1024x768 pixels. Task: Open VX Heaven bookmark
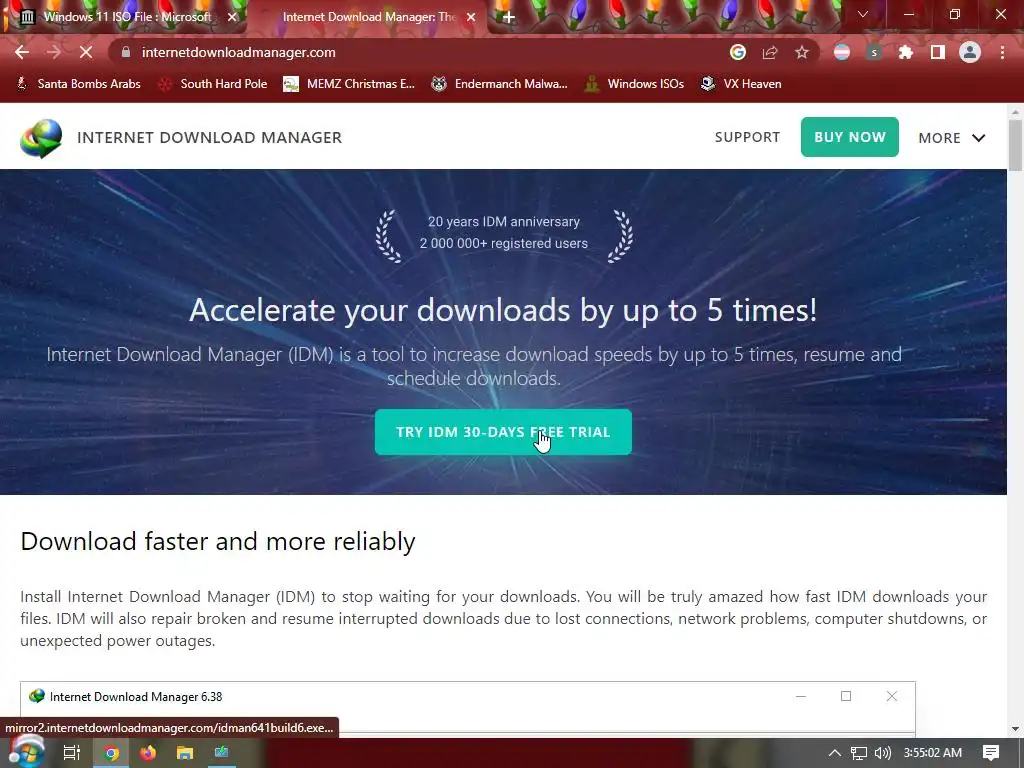coord(741,84)
